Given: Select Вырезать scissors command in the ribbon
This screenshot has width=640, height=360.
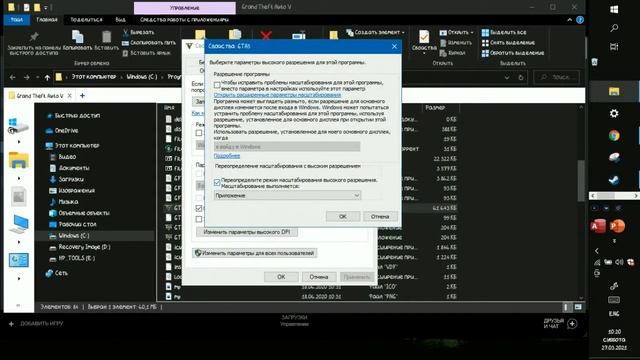Looking at the screenshot, I should [x=138, y=32].
